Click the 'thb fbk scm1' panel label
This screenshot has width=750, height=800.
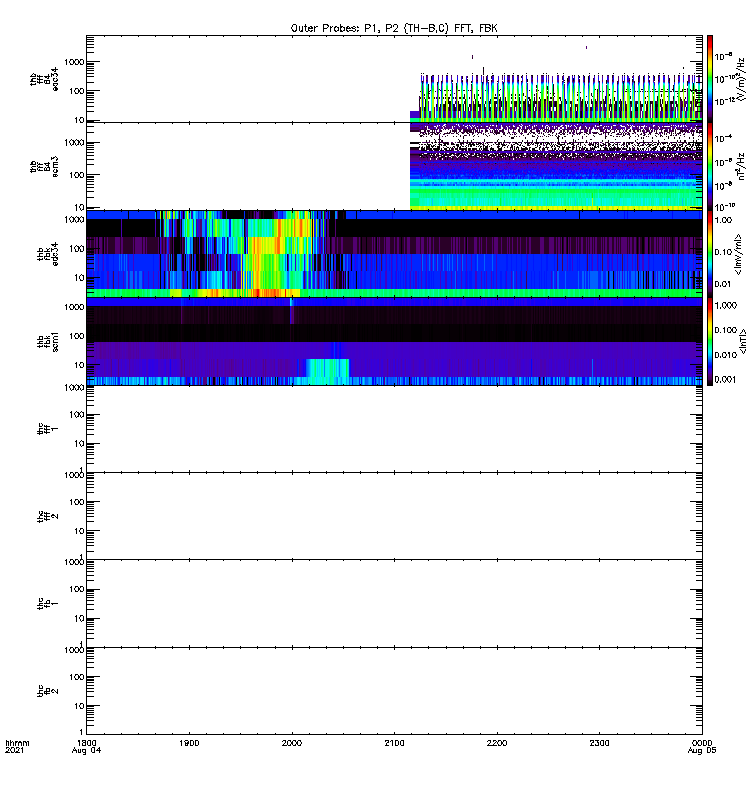pyautogui.click(x=47, y=341)
